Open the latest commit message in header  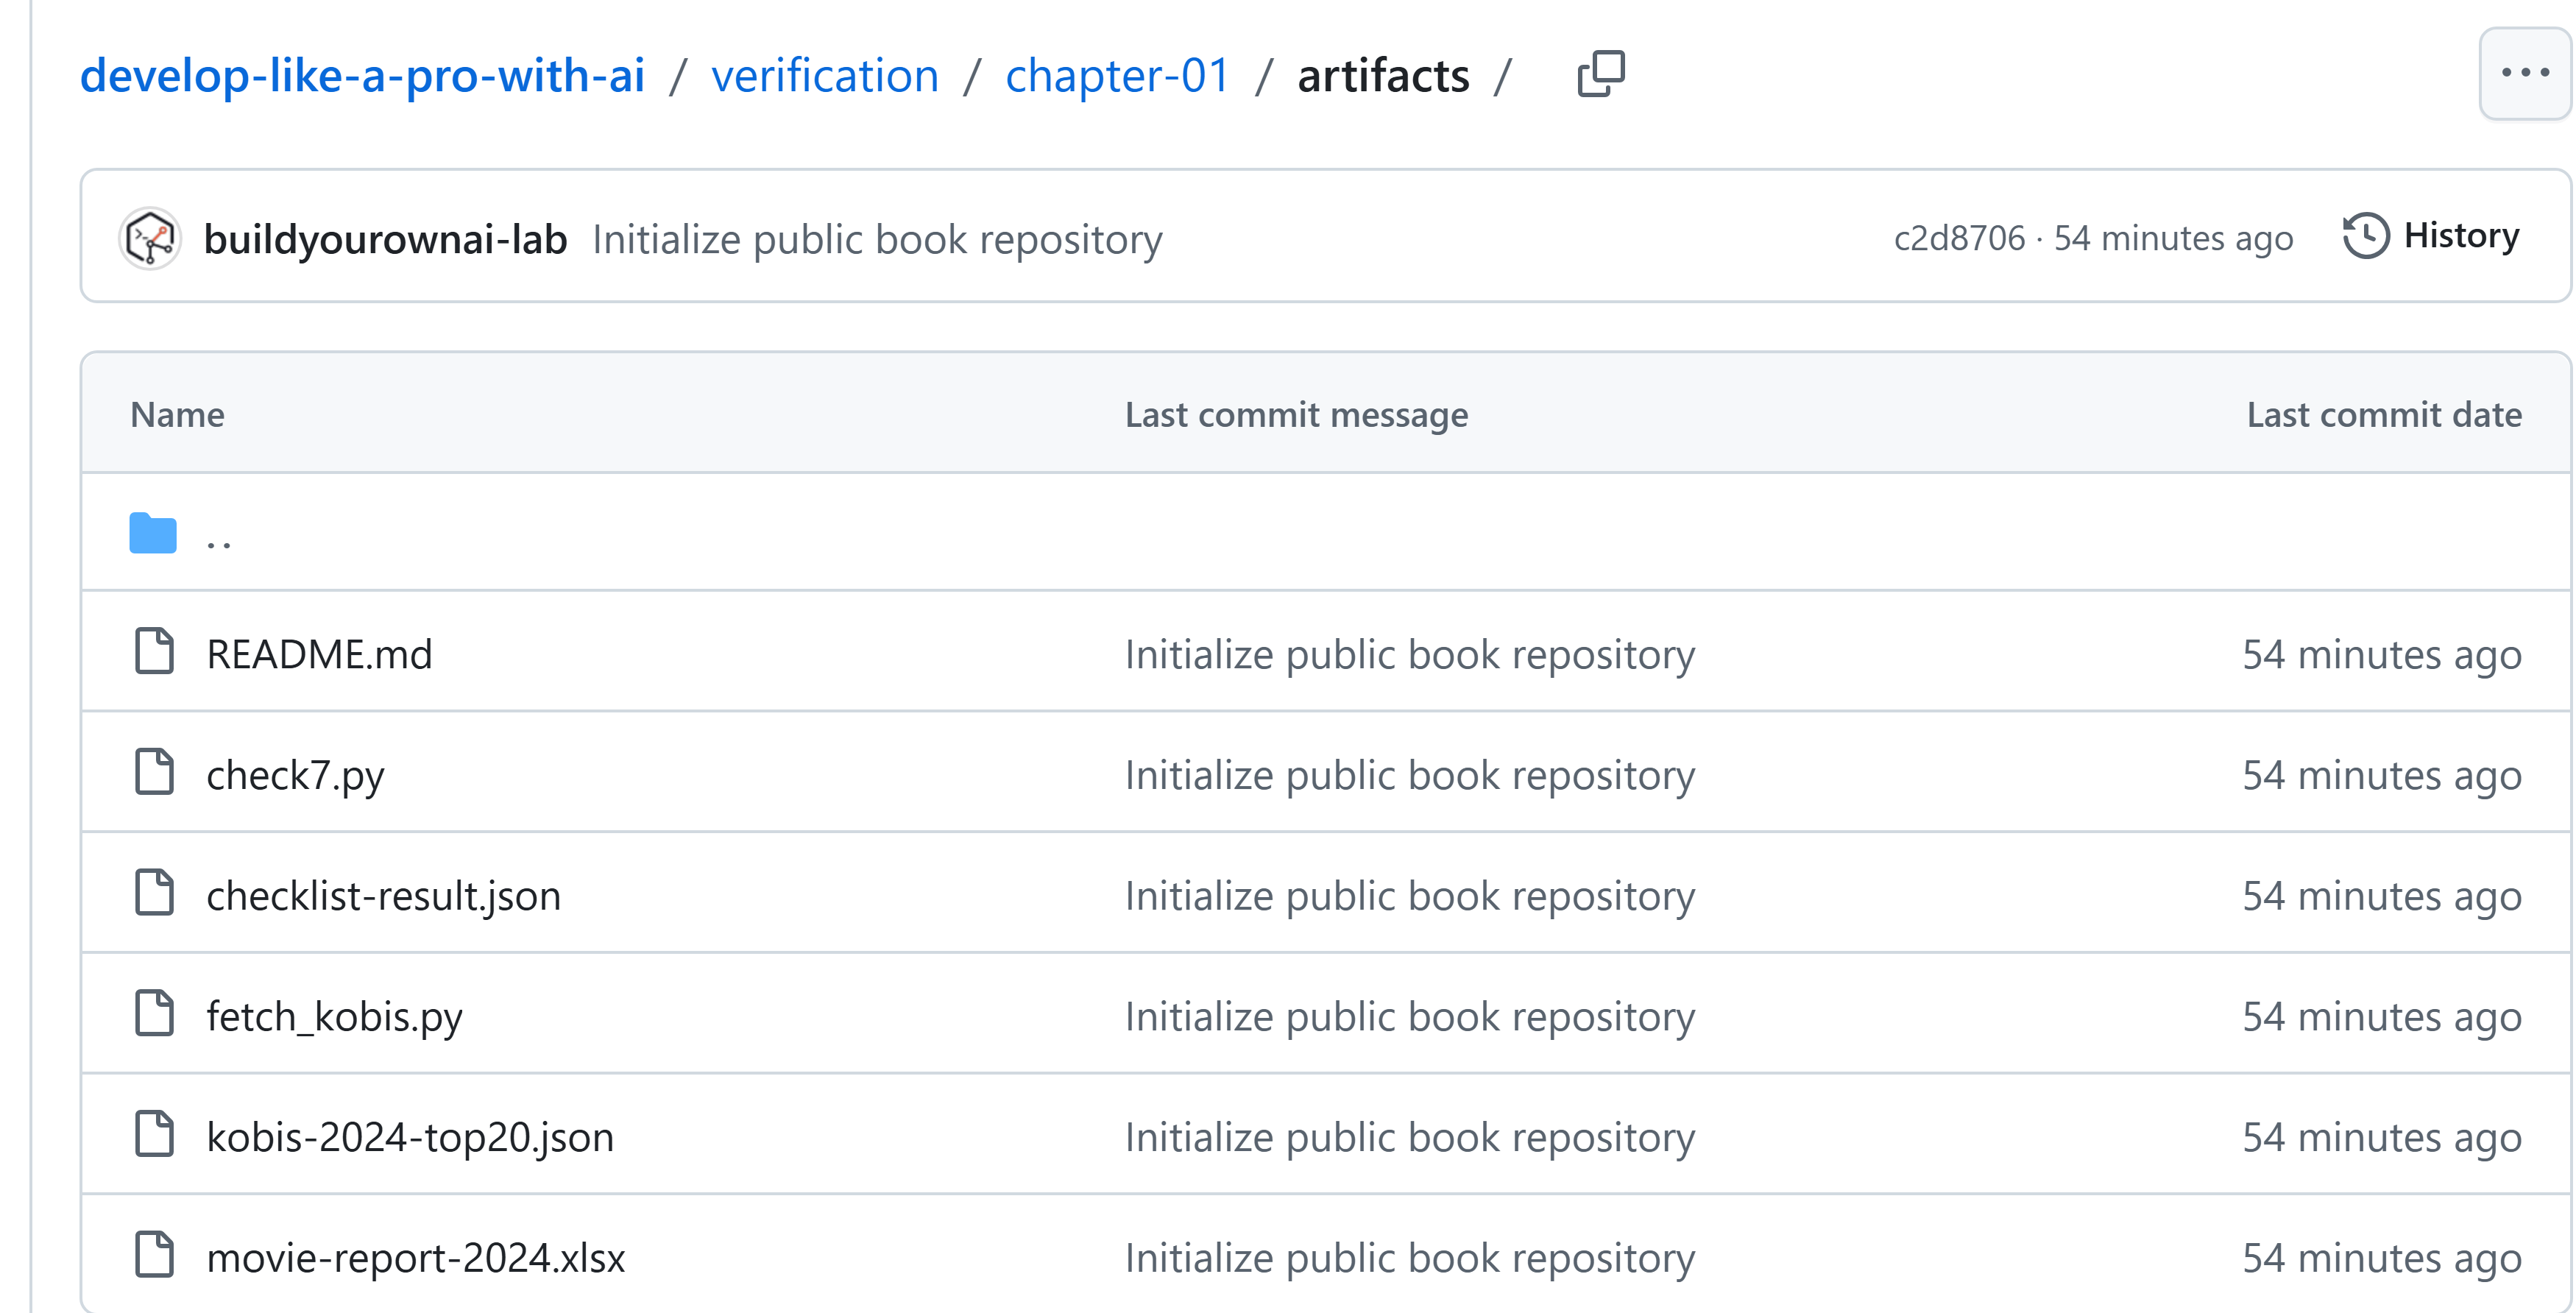click(877, 240)
